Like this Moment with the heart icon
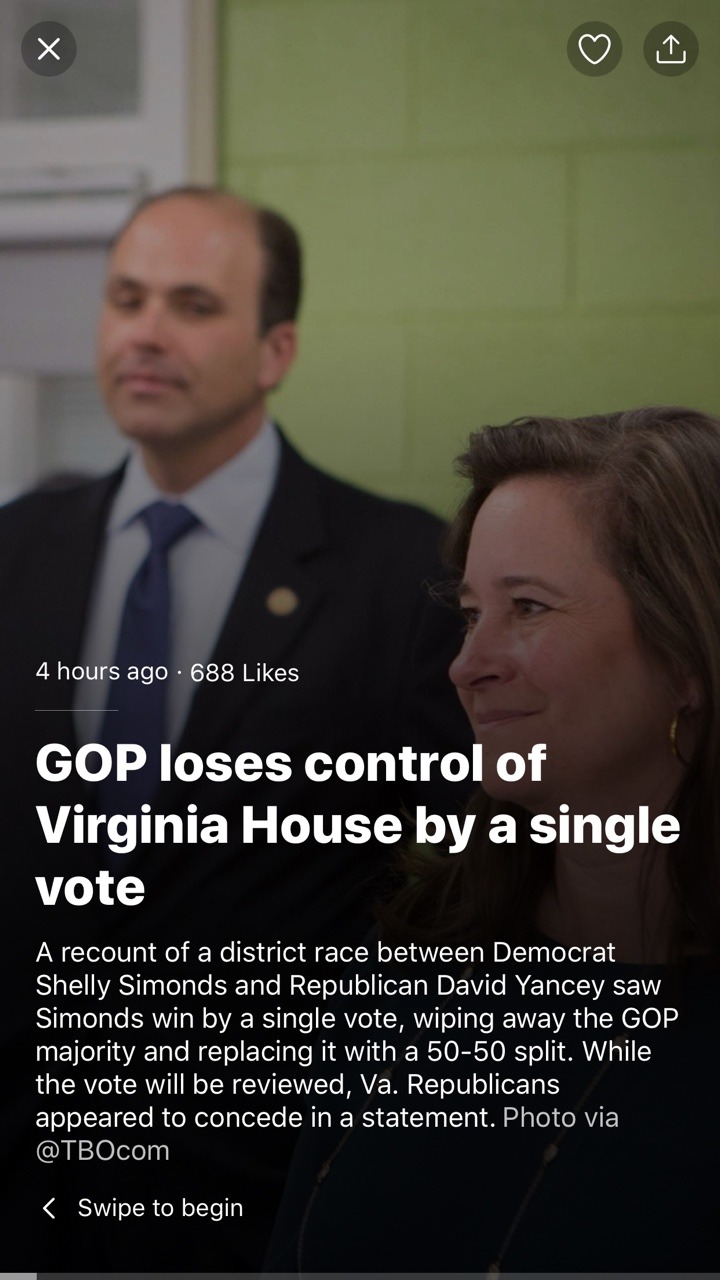Viewport: 720px width, 1280px height. click(594, 49)
